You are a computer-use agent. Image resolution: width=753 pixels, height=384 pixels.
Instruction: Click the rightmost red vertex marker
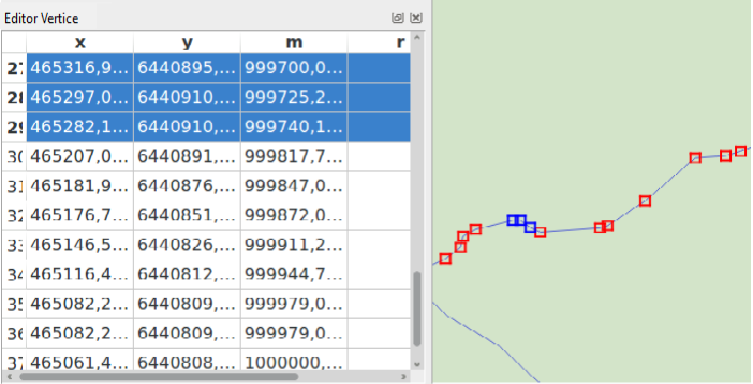click(x=741, y=151)
